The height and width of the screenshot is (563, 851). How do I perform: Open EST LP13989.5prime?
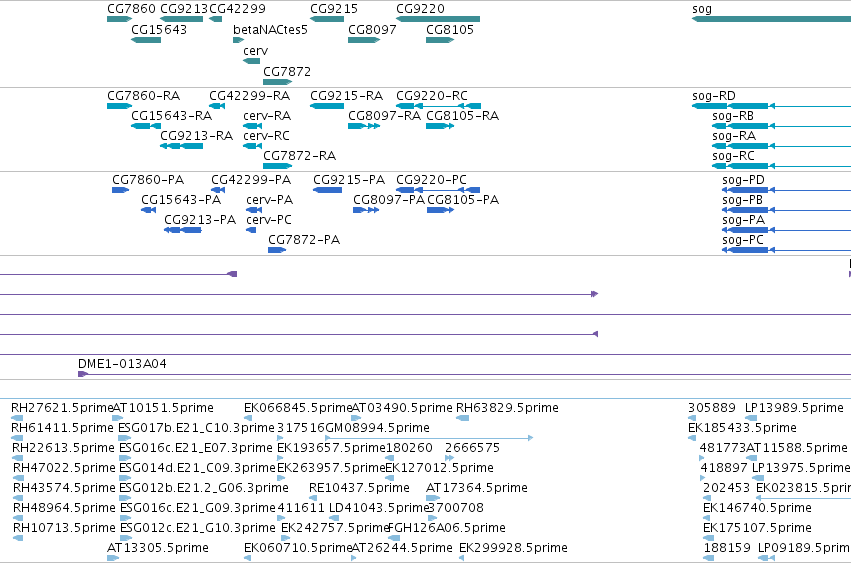794,408
